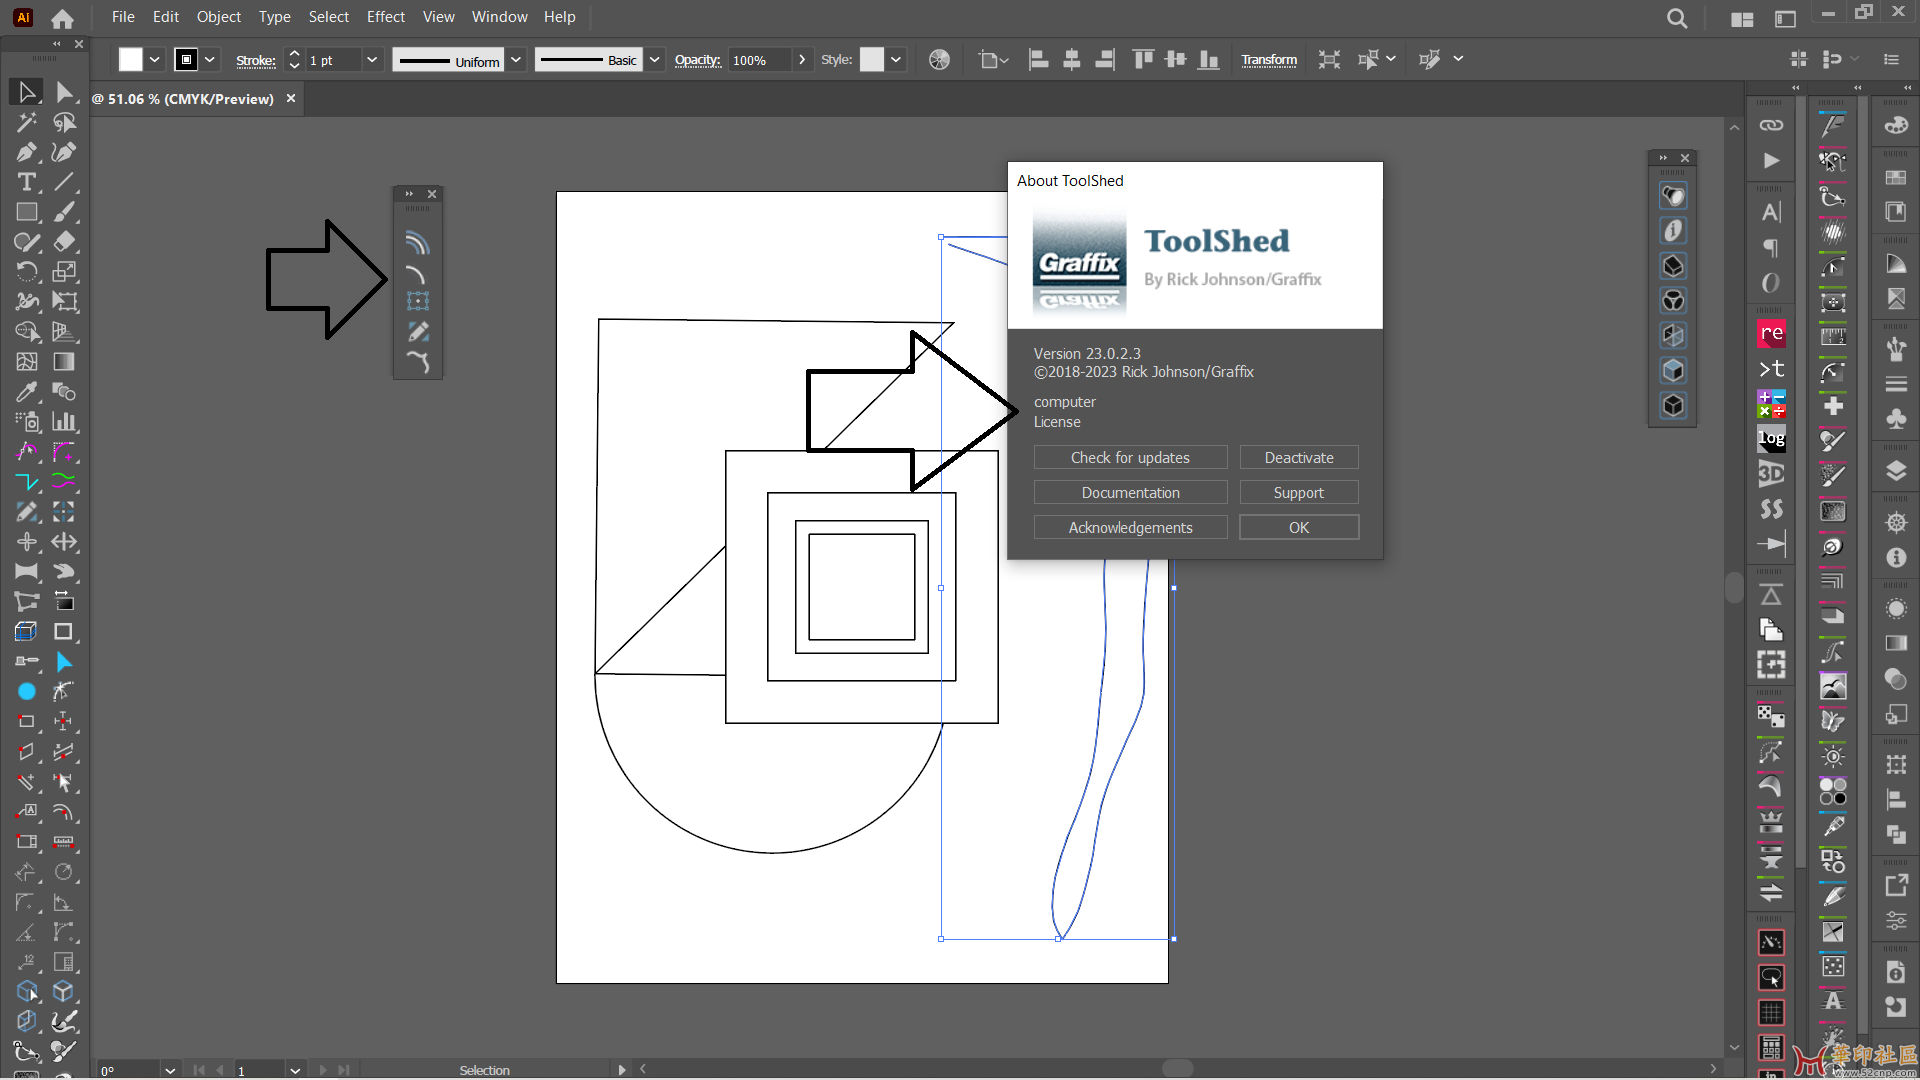Select the Scale tool
This screenshot has height=1080, width=1920.
(64, 272)
